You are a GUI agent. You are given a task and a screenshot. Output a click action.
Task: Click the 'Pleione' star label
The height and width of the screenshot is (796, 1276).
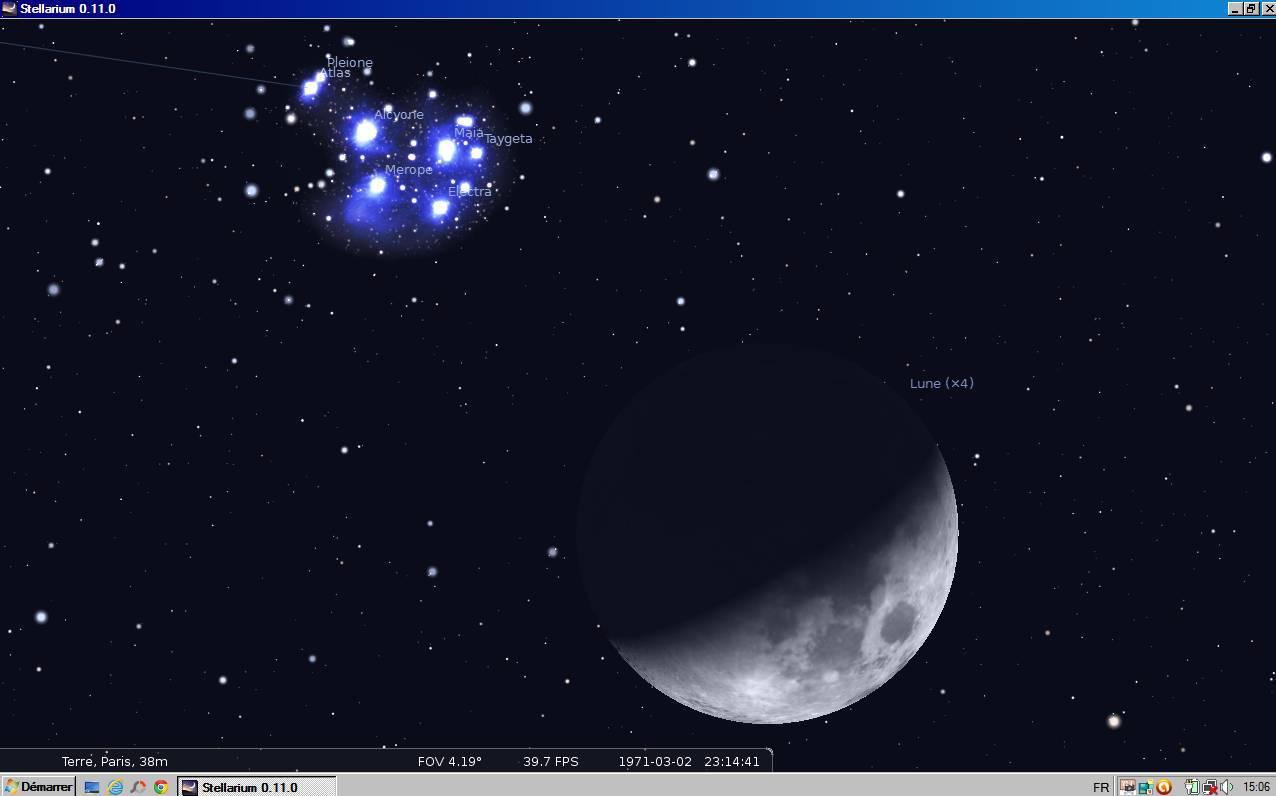pos(350,62)
